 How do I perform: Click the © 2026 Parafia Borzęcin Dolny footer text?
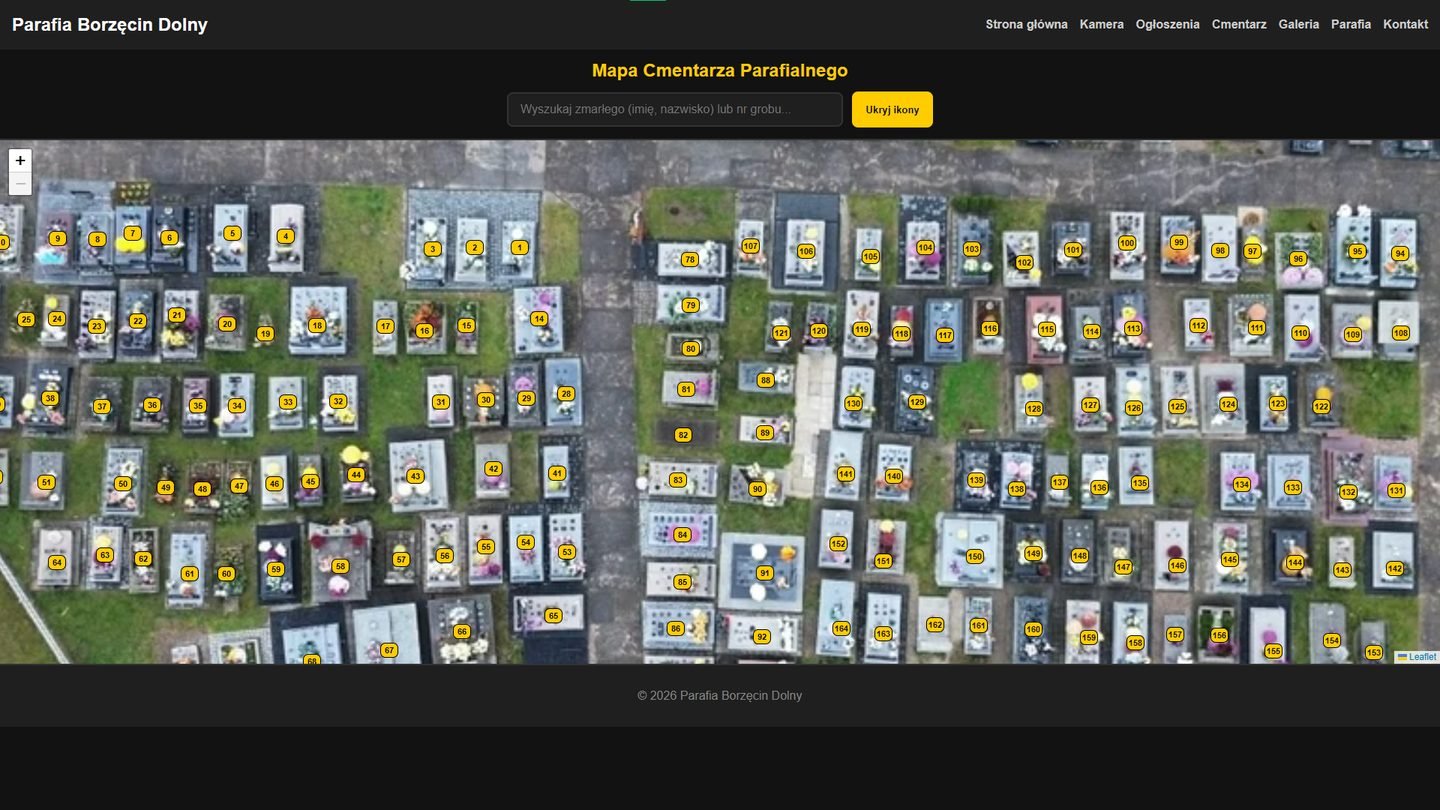point(720,695)
